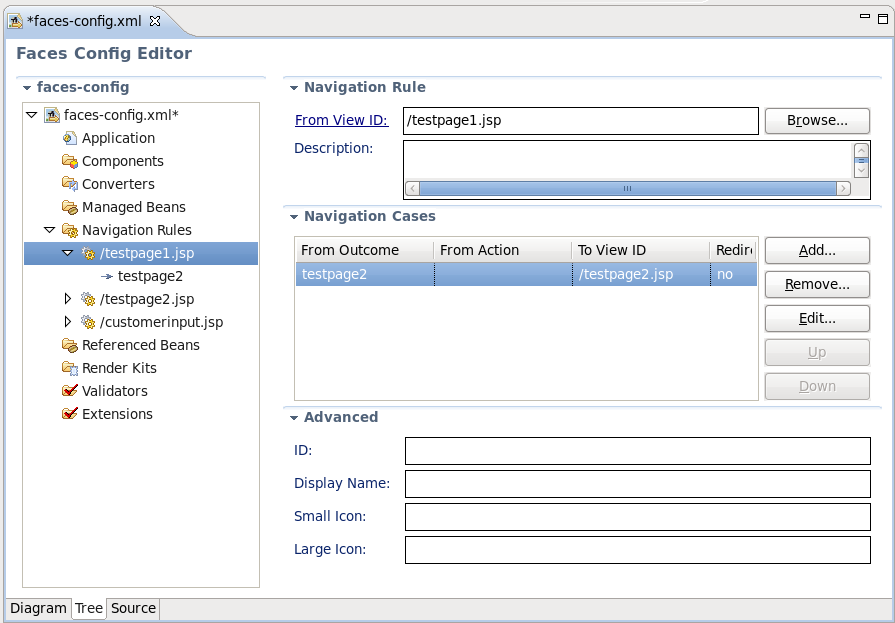Select the Validators checkmark icon

[68, 391]
